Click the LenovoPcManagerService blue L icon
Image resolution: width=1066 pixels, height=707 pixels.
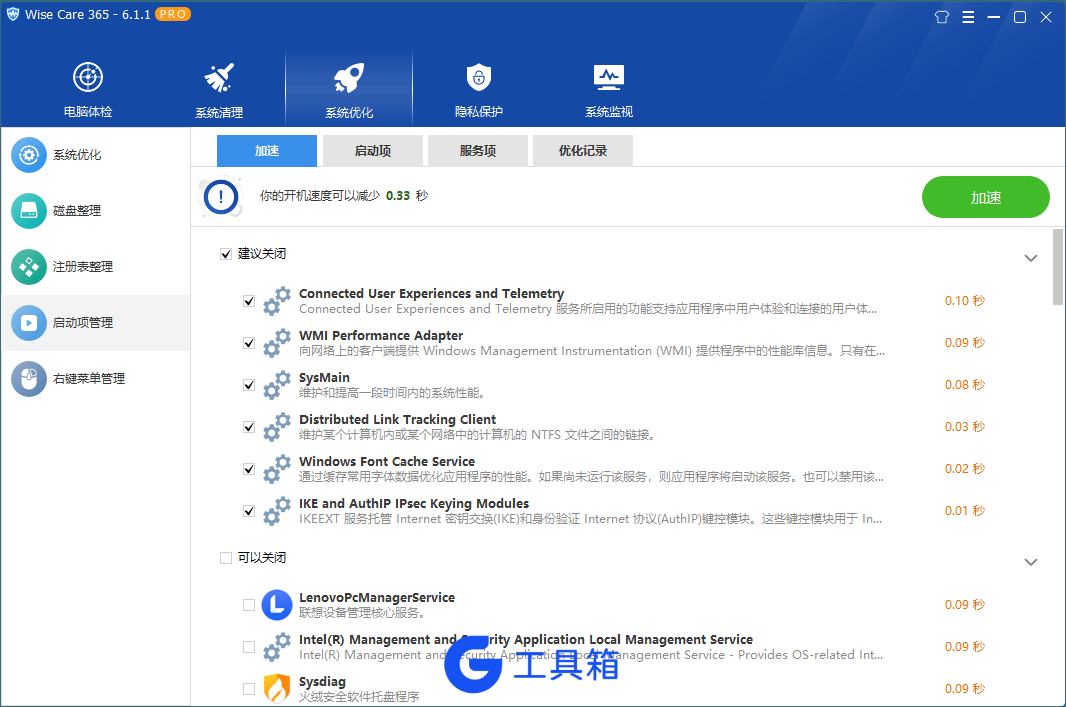pos(277,605)
